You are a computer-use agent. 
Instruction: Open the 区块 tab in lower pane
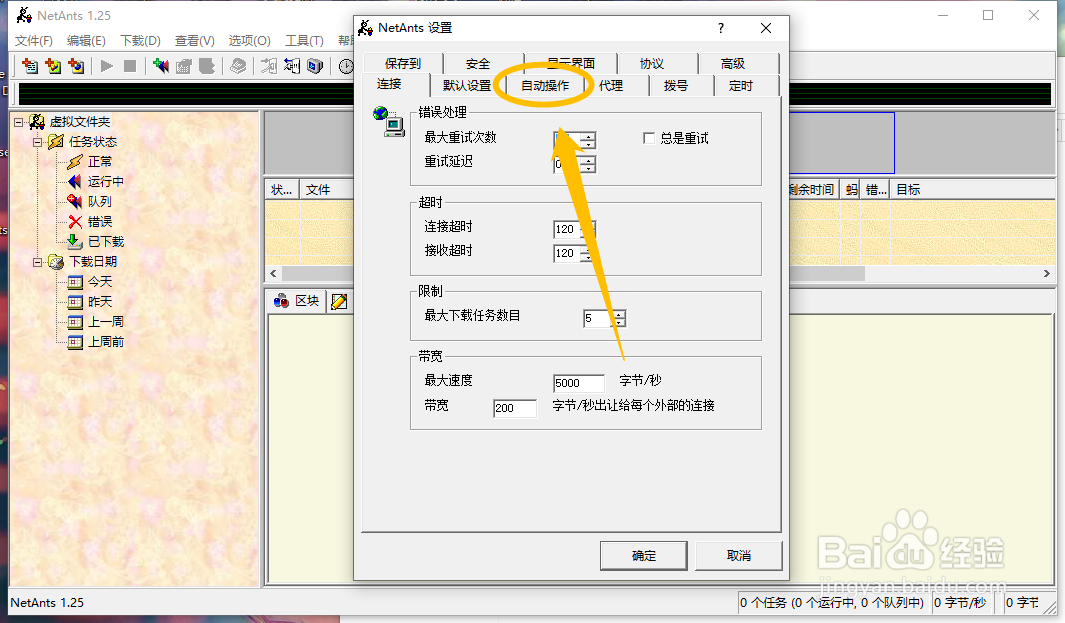[297, 301]
